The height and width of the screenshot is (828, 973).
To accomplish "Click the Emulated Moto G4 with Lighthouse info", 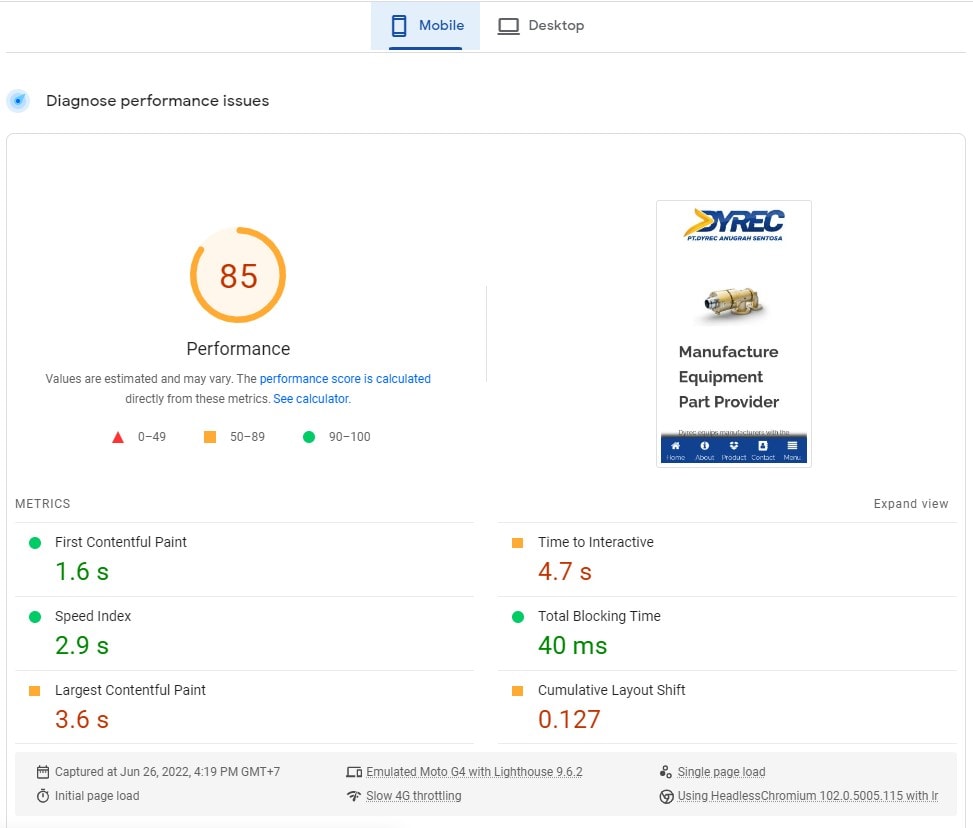I will click(473, 772).
